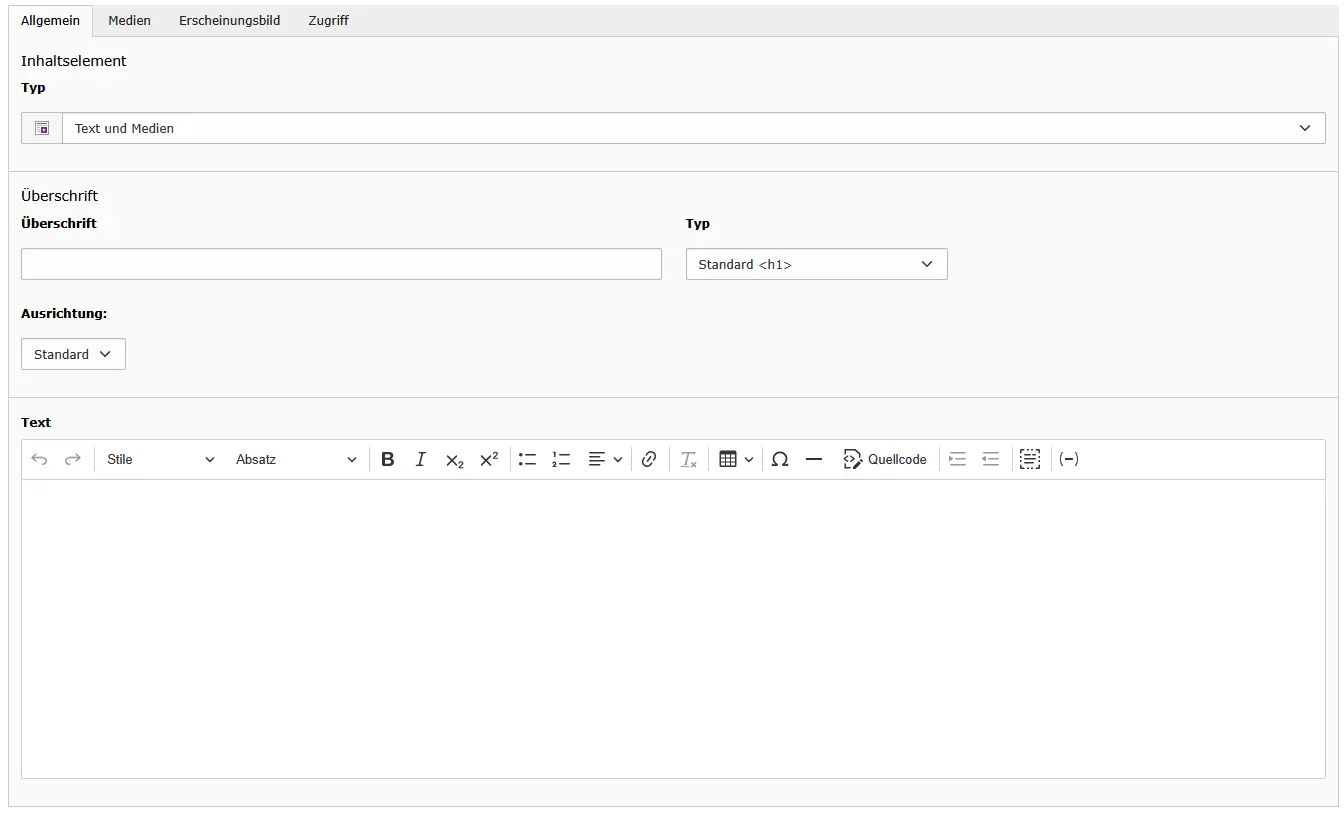Image resolution: width=1344 pixels, height=817 pixels.
Task: Click the select all icon
Action: coord(1030,460)
